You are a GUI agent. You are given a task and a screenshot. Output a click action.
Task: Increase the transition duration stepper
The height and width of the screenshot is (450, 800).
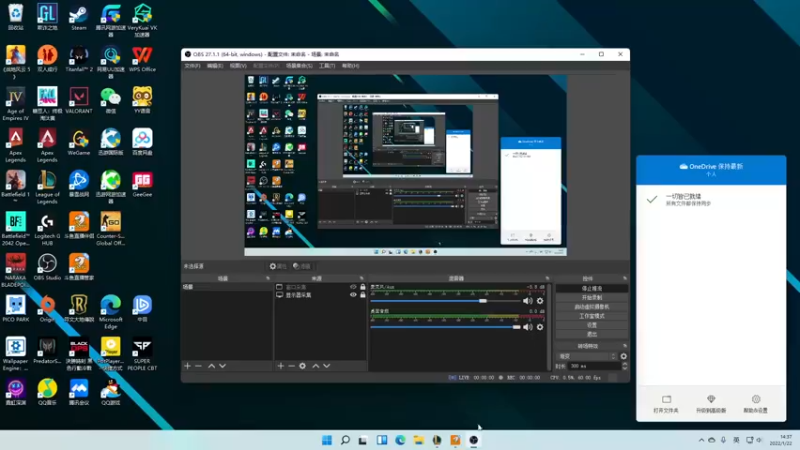click(x=624, y=364)
